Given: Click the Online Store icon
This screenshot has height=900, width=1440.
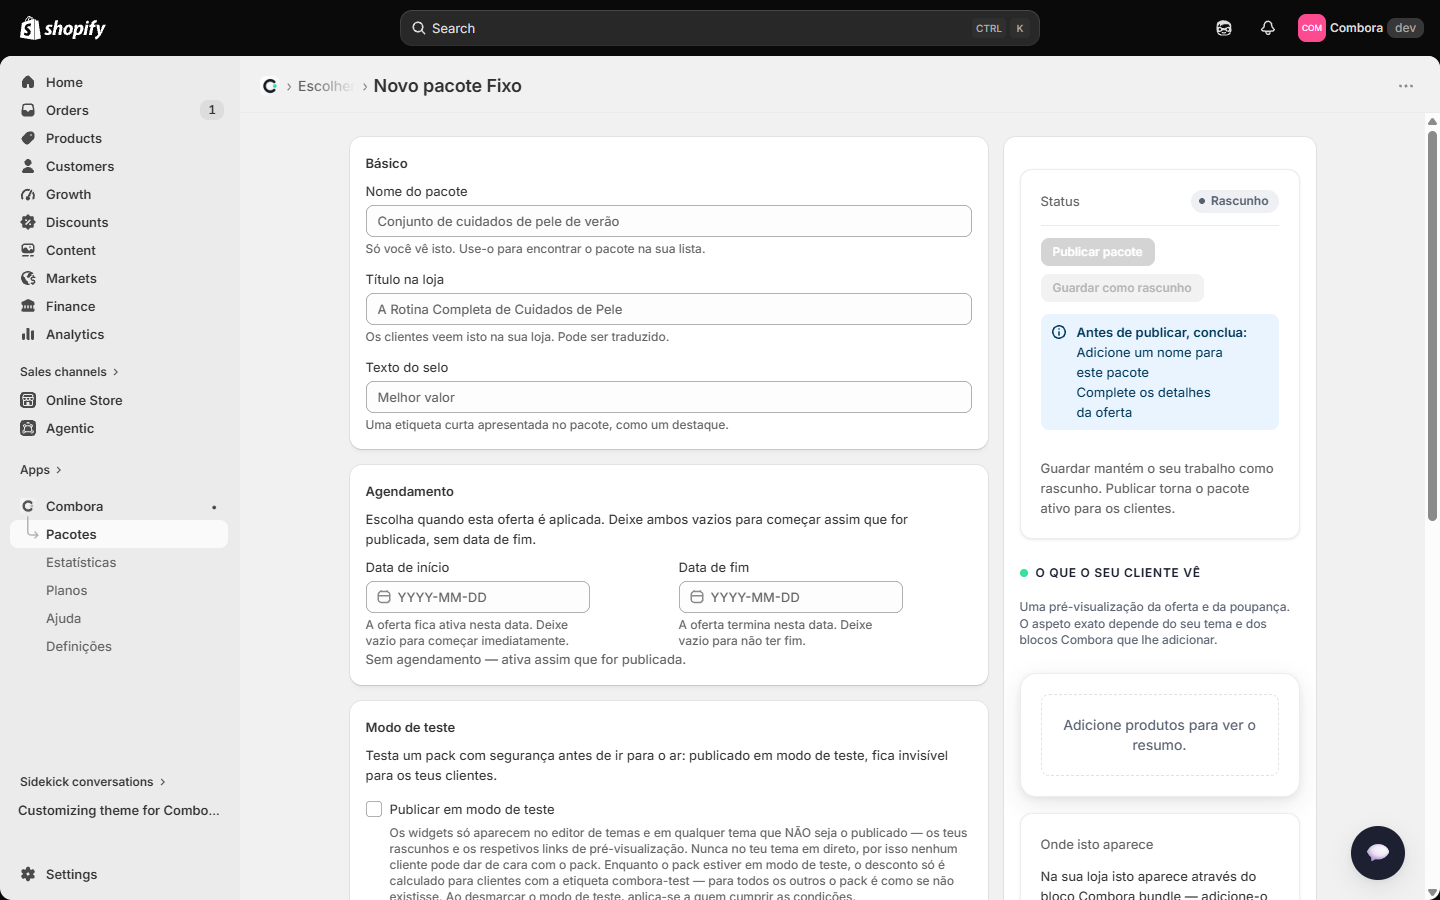Looking at the screenshot, I should point(28,400).
